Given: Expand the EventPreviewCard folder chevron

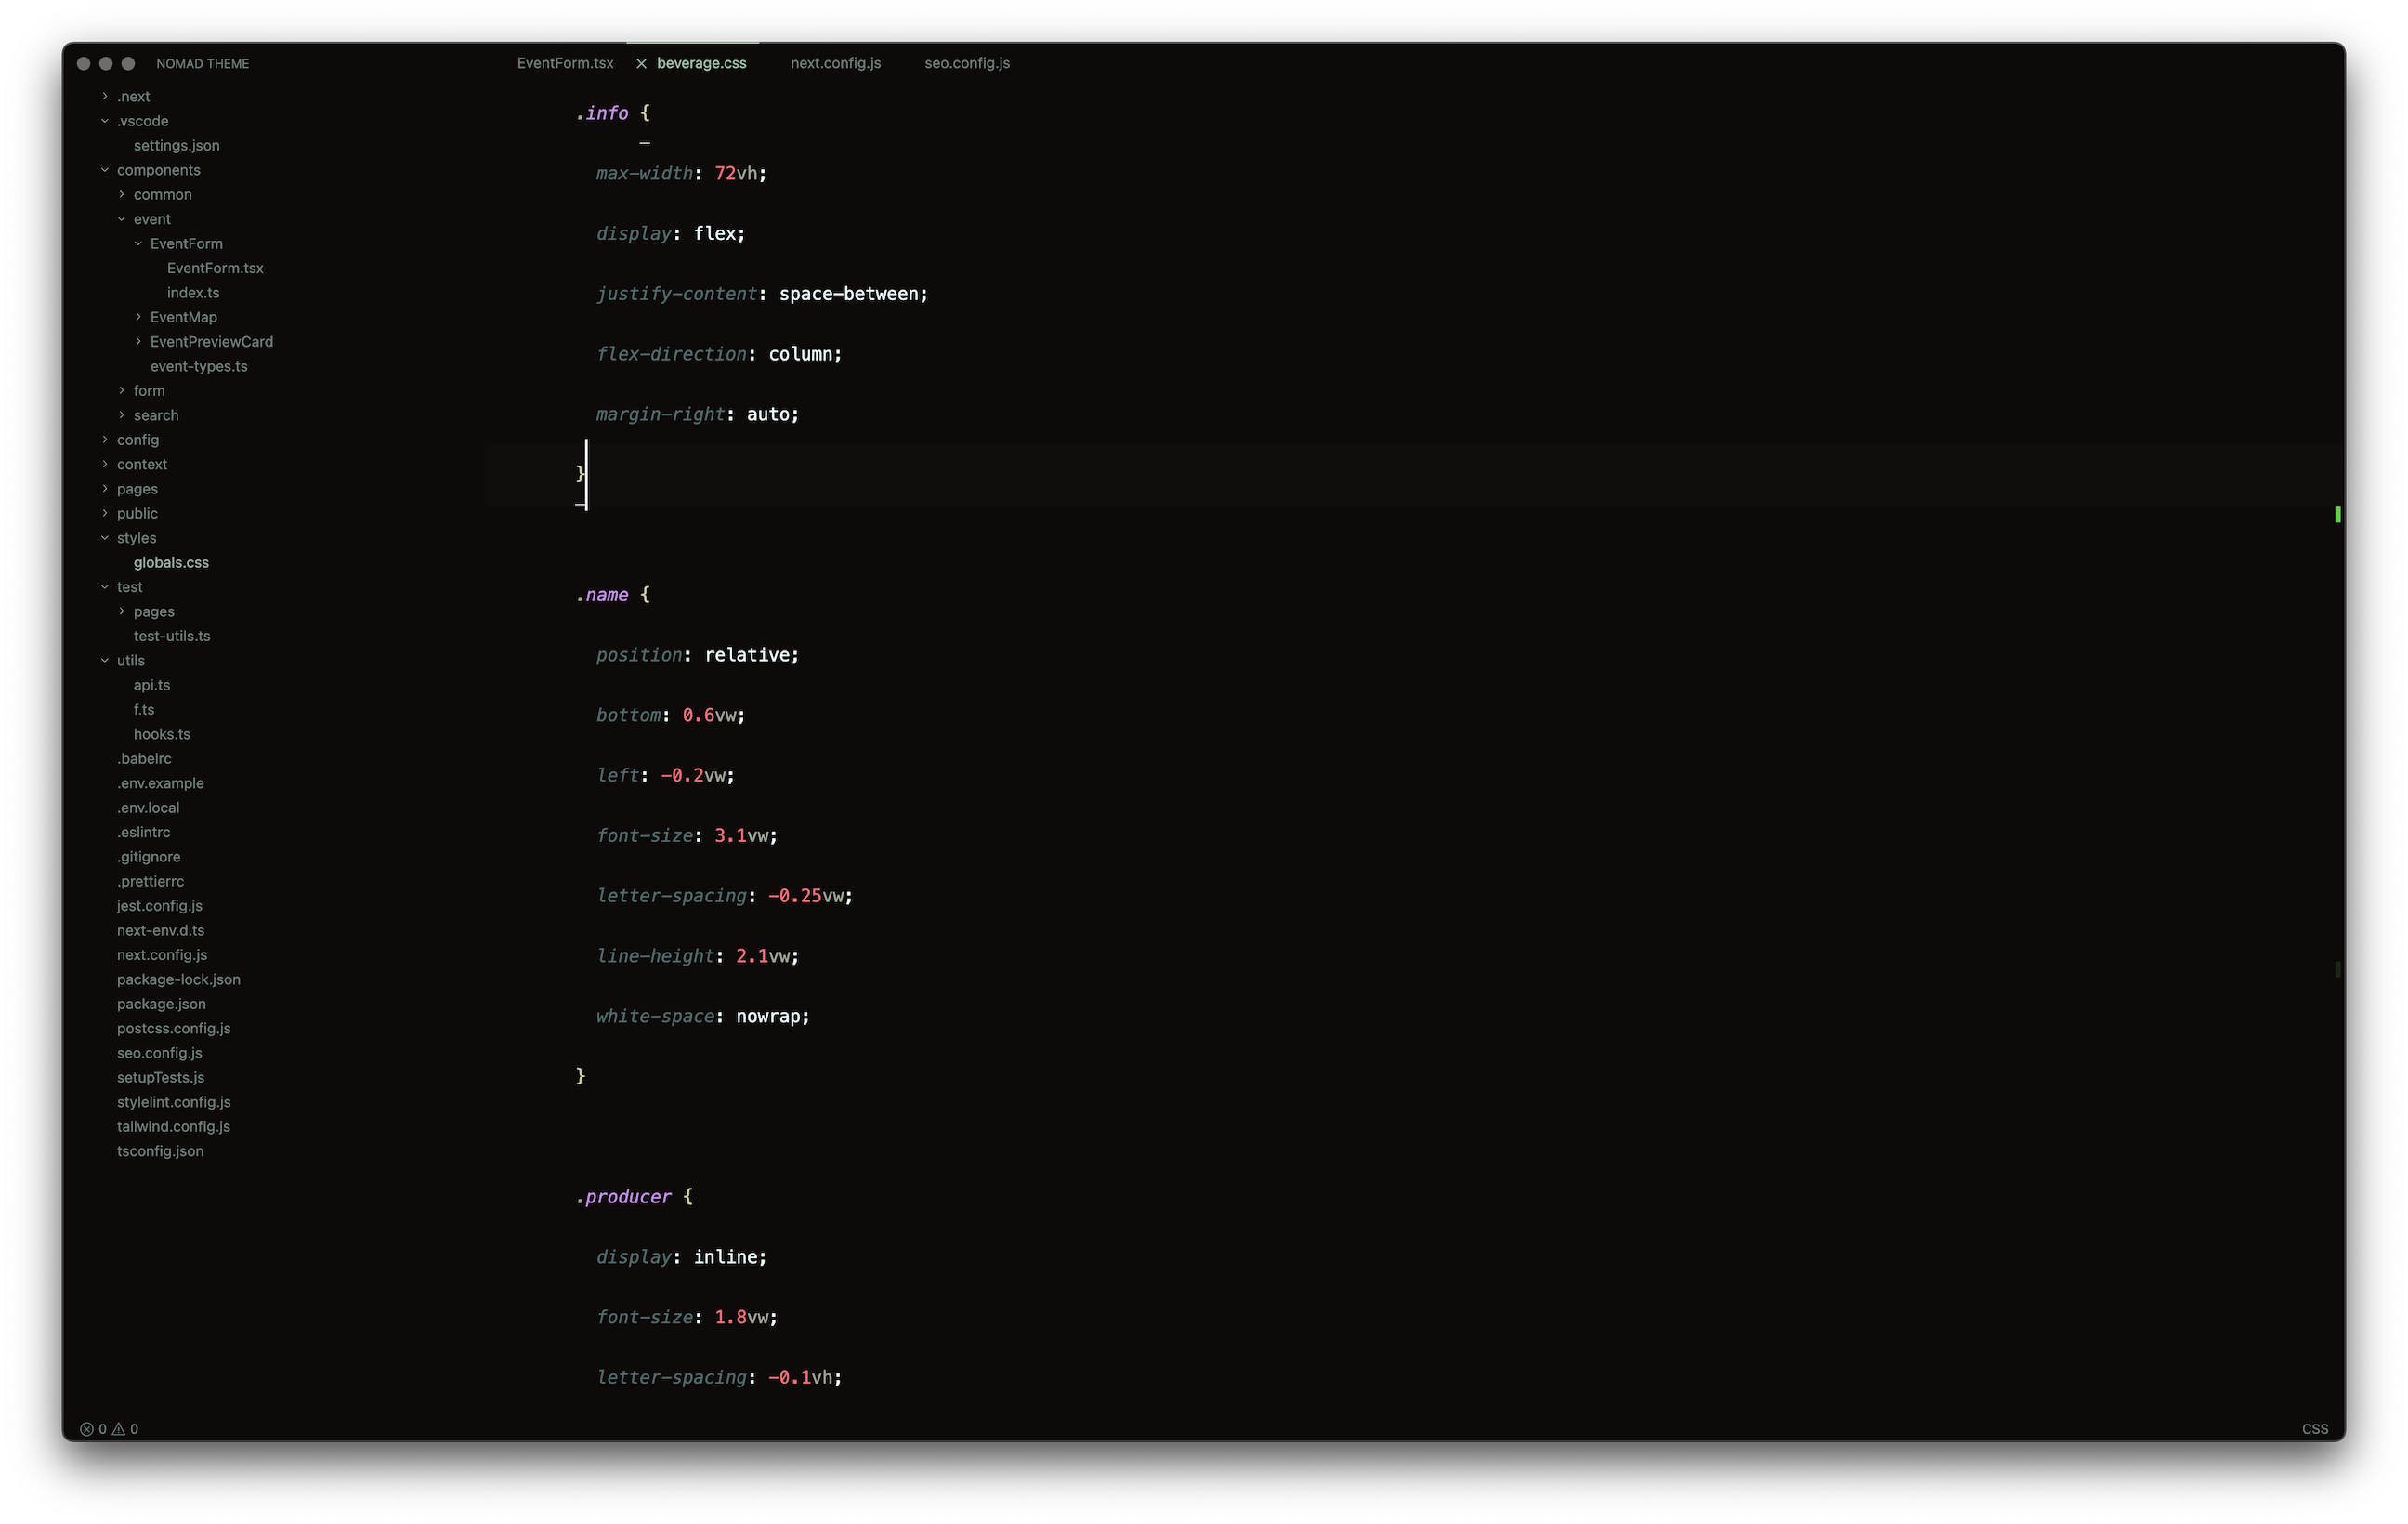Looking at the screenshot, I should (138, 342).
